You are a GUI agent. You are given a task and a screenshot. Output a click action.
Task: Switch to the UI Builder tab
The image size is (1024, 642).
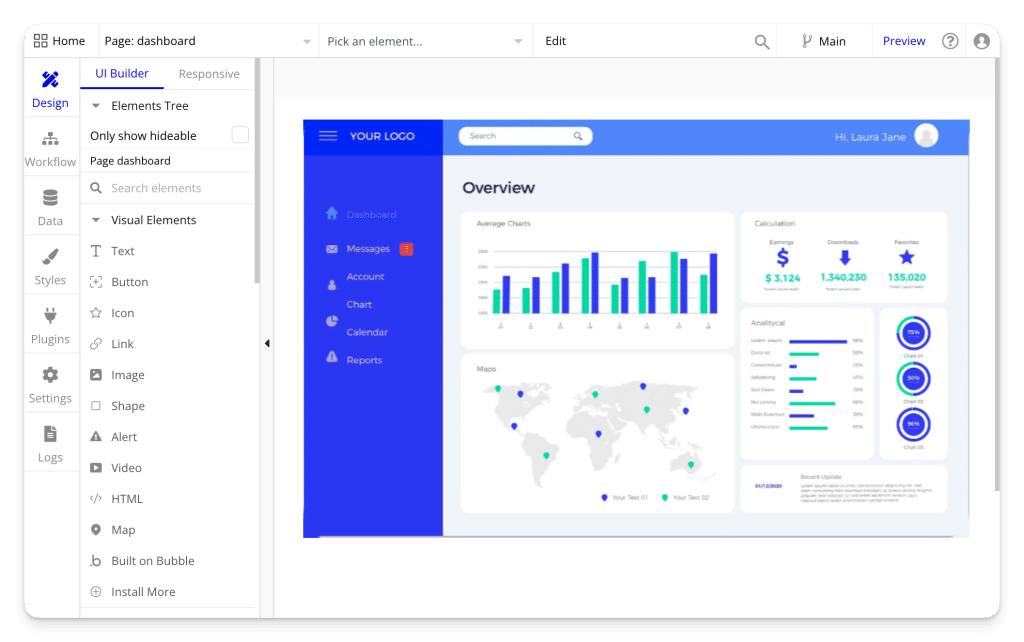(x=122, y=74)
